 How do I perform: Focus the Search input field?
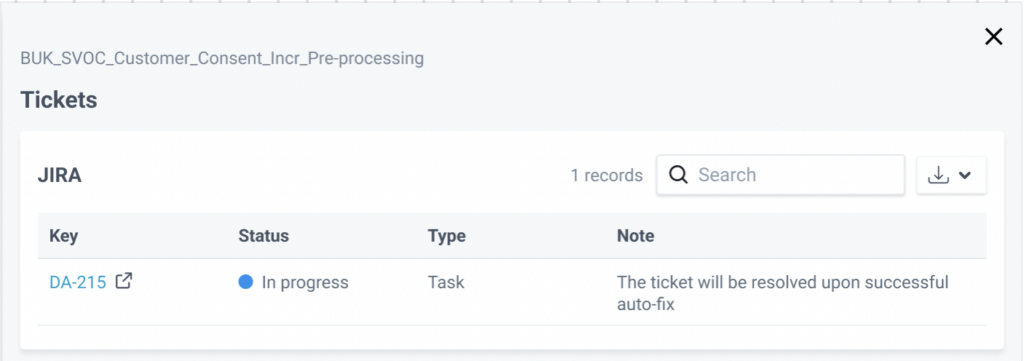(x=780, y=175)
